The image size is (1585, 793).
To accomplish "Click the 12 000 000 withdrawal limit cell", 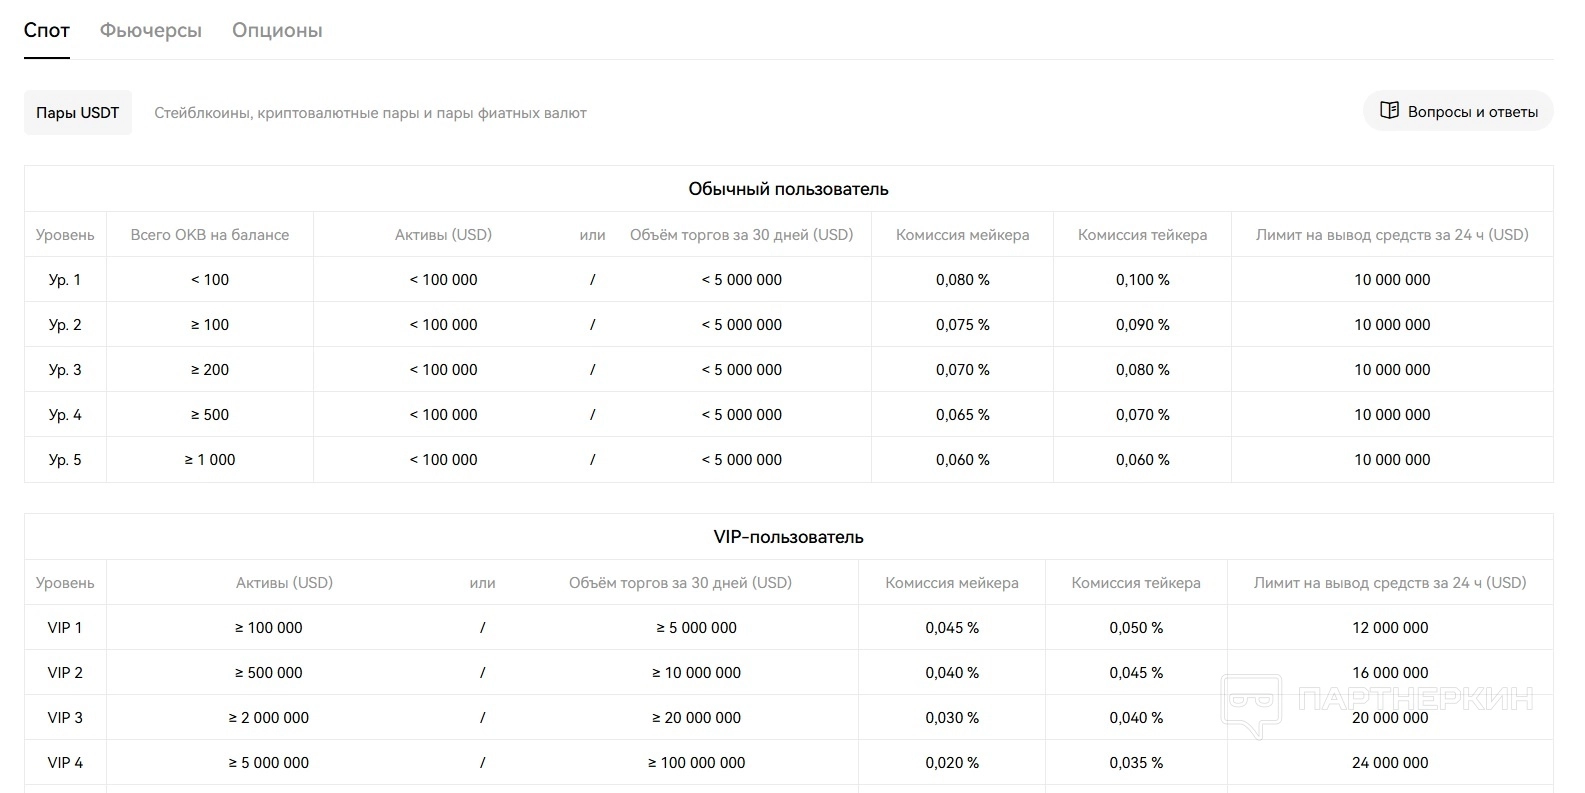I will (x=1390, y=628).
